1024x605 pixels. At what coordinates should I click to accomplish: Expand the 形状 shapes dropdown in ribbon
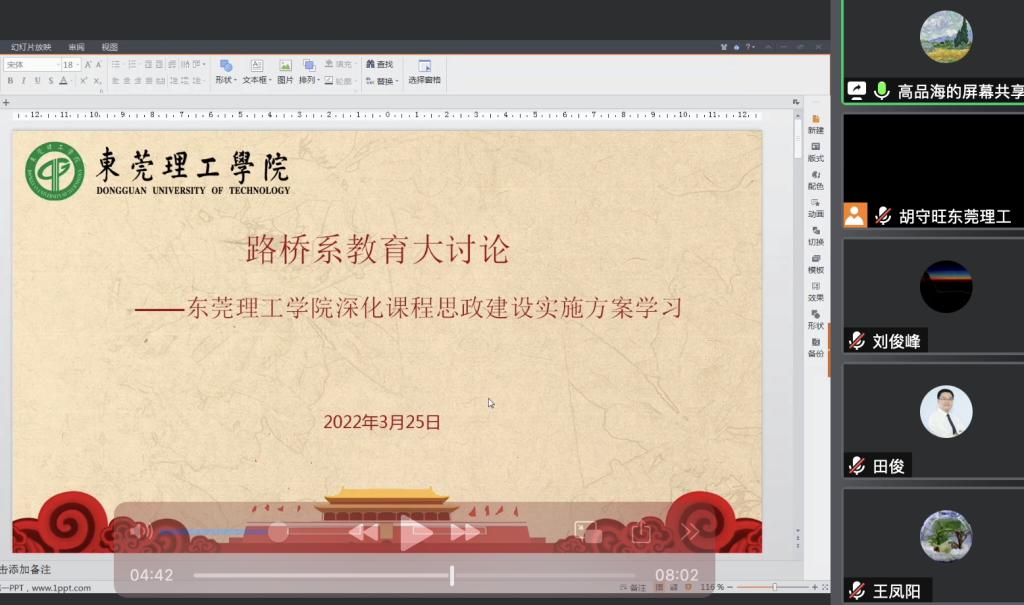[x=225, y=80]
